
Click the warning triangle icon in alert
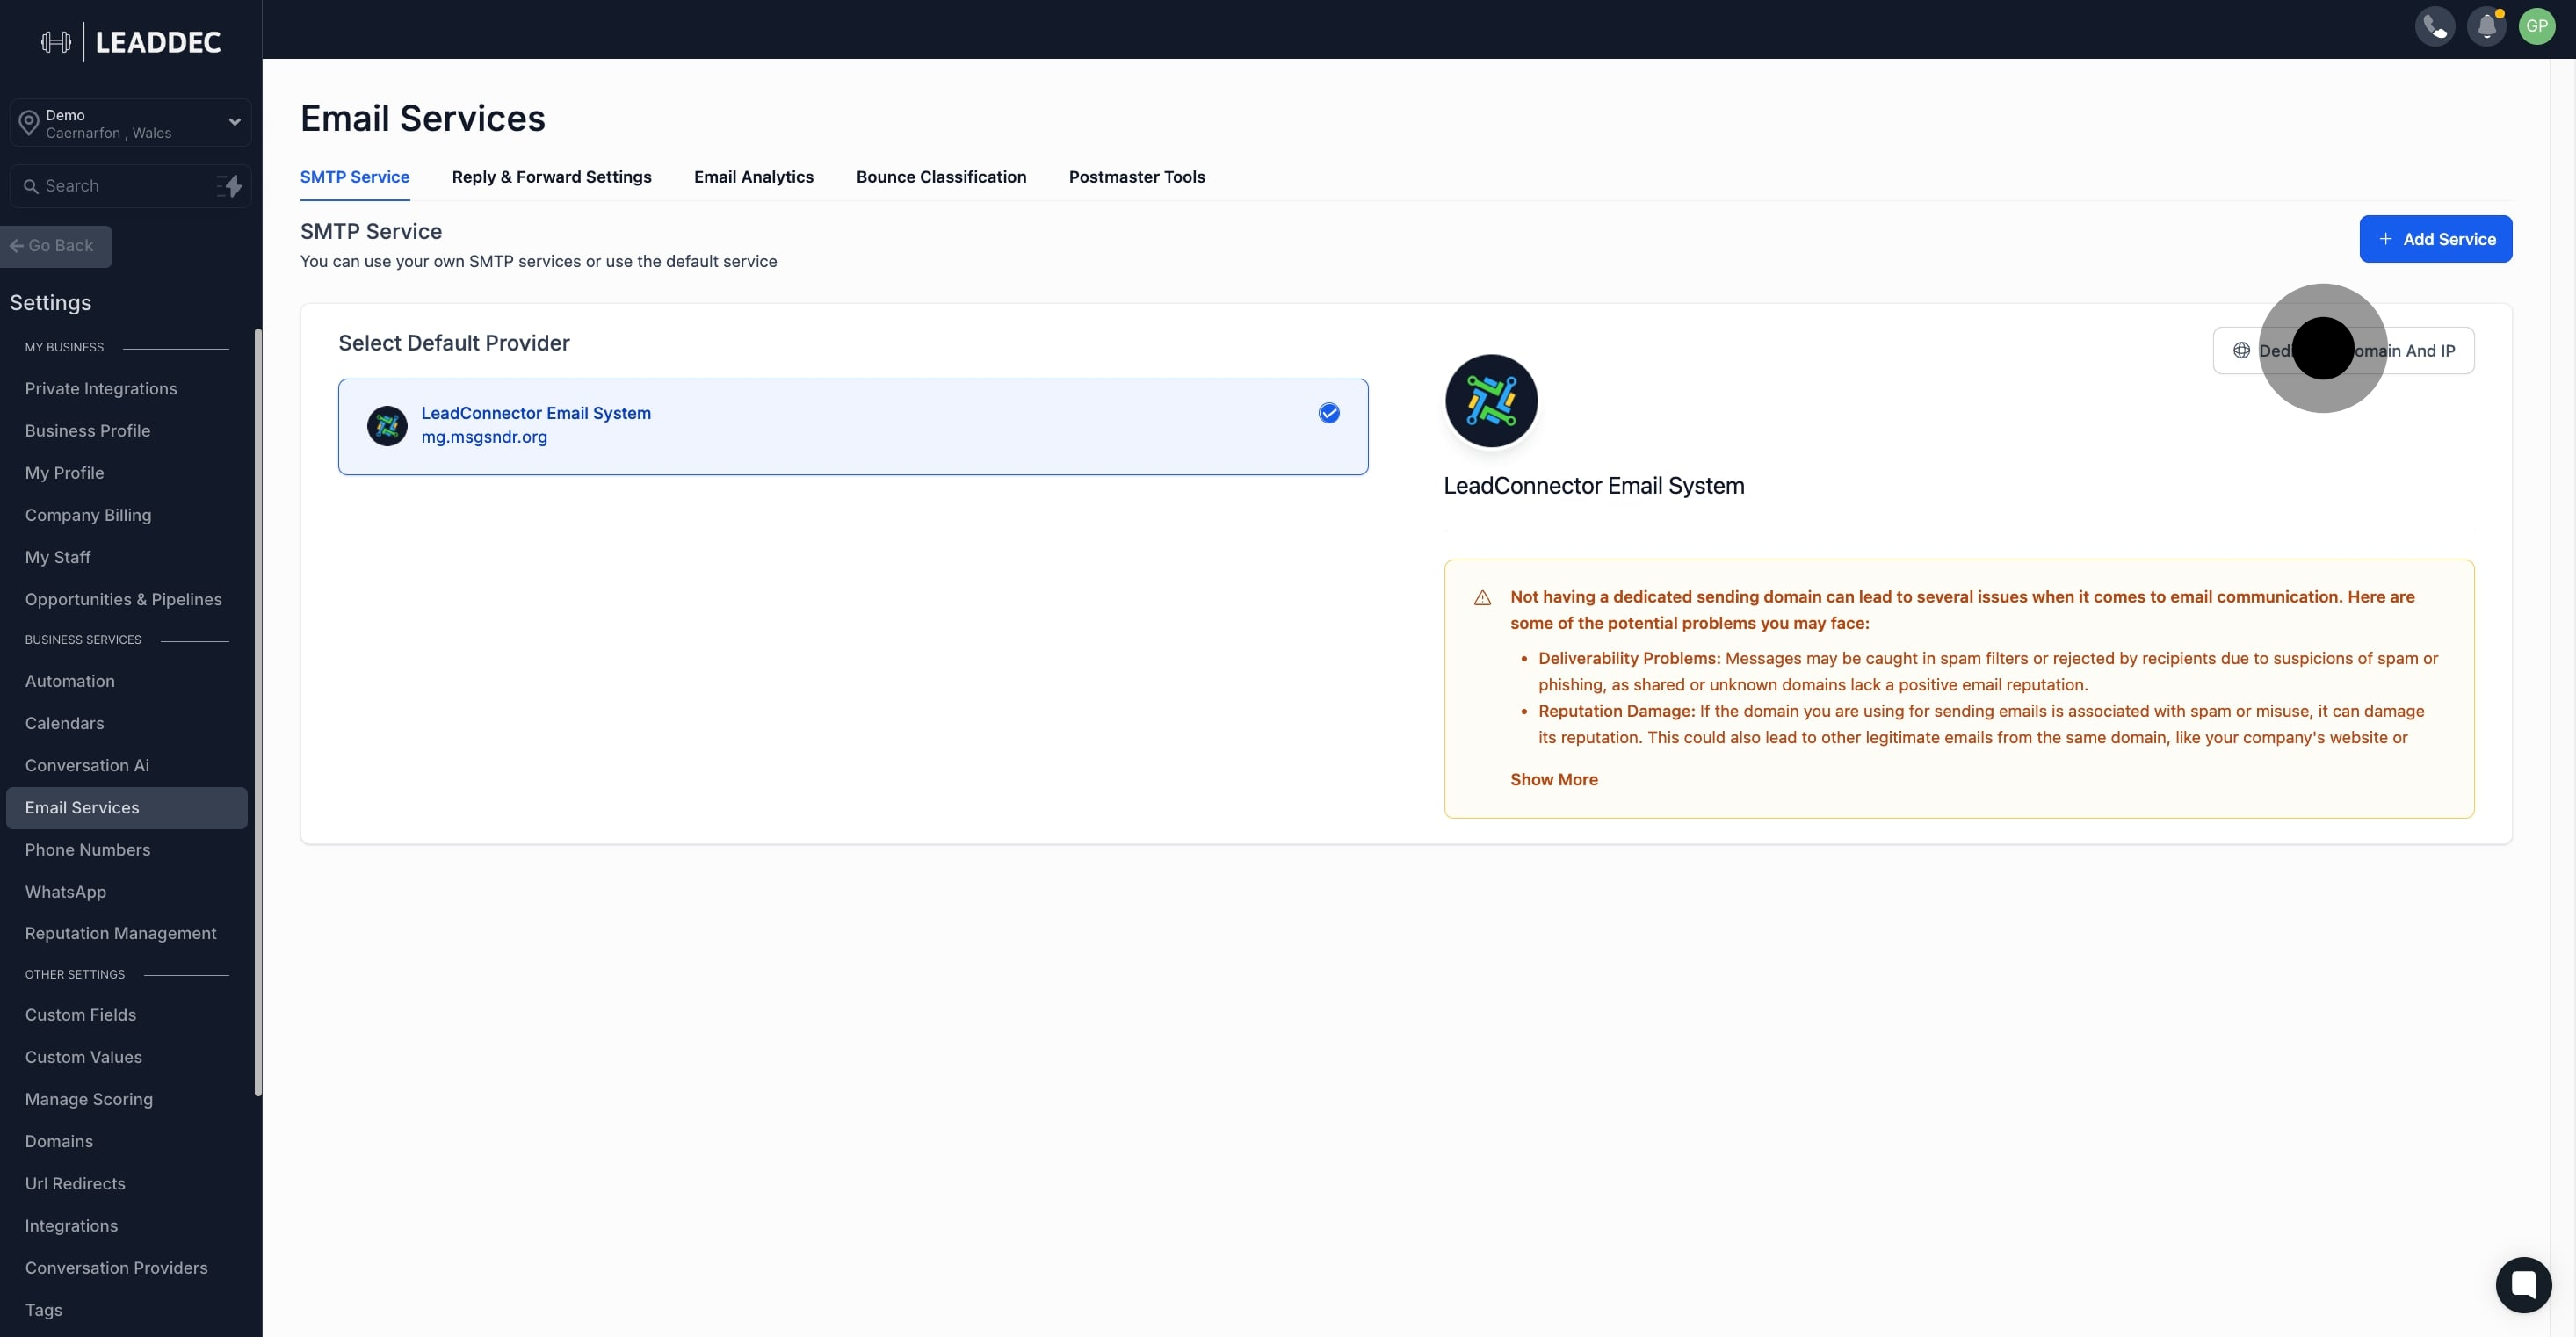click(1482, 598)
